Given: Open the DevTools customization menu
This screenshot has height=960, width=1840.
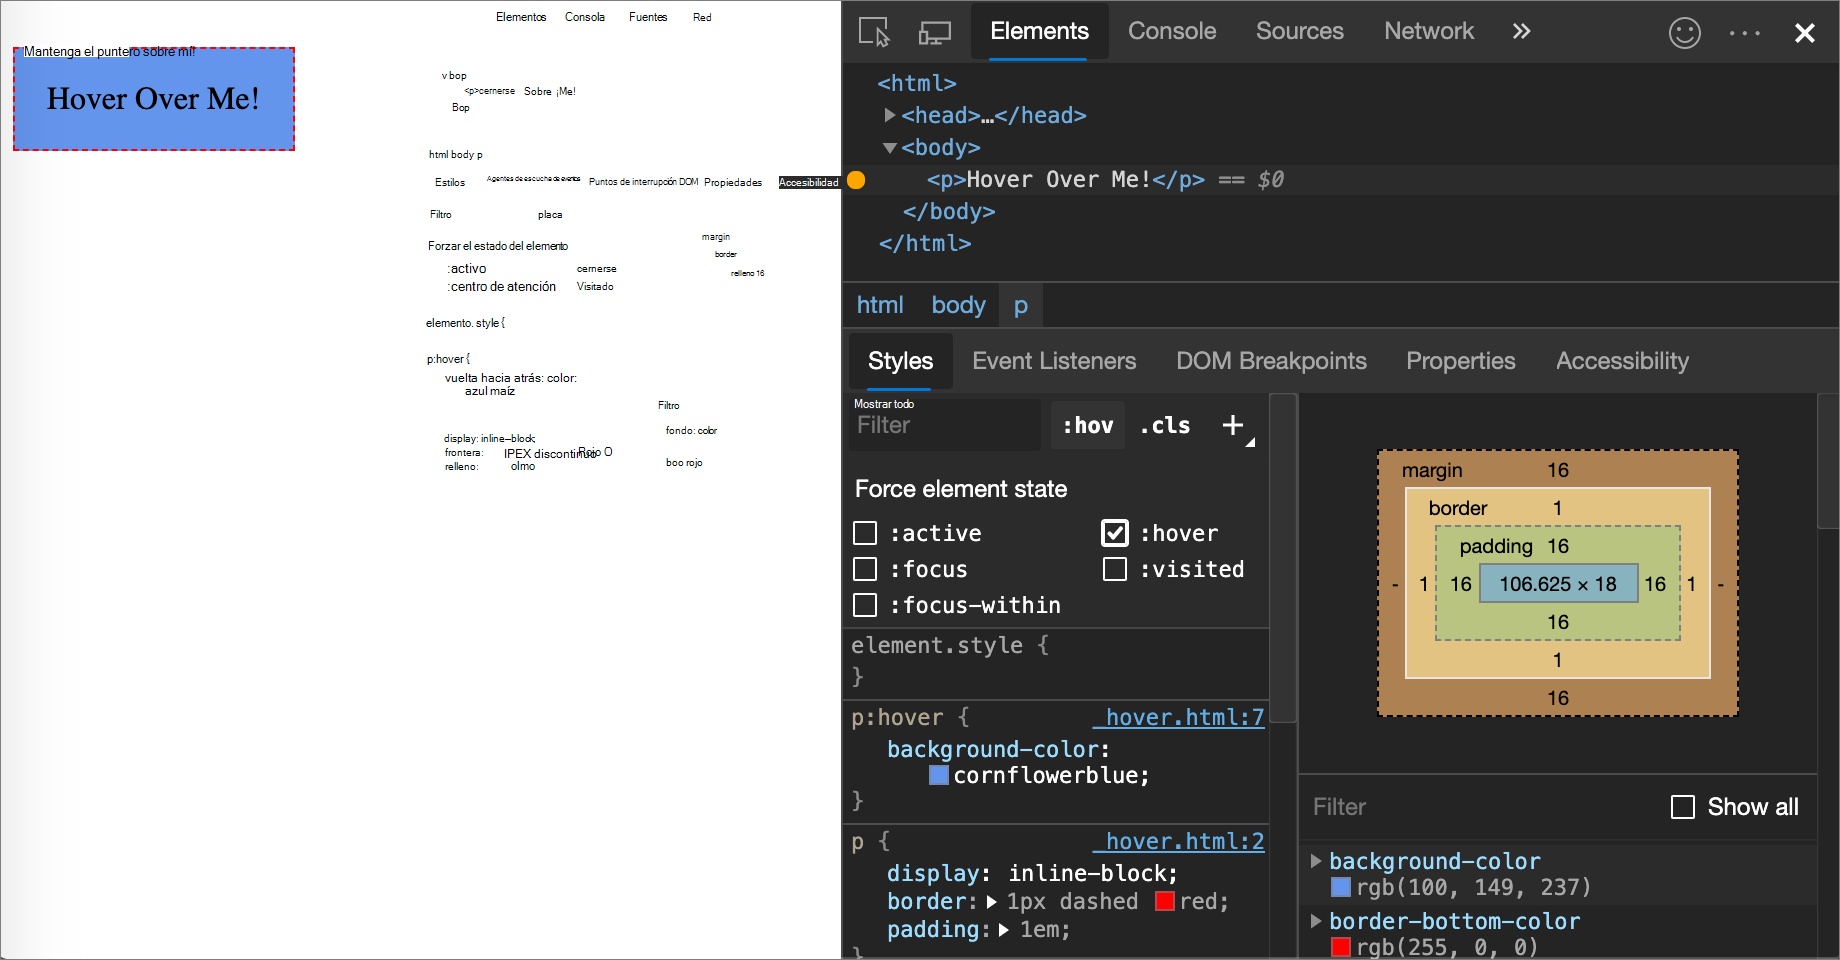Looking at the screenshot, I should point(1744,32).
